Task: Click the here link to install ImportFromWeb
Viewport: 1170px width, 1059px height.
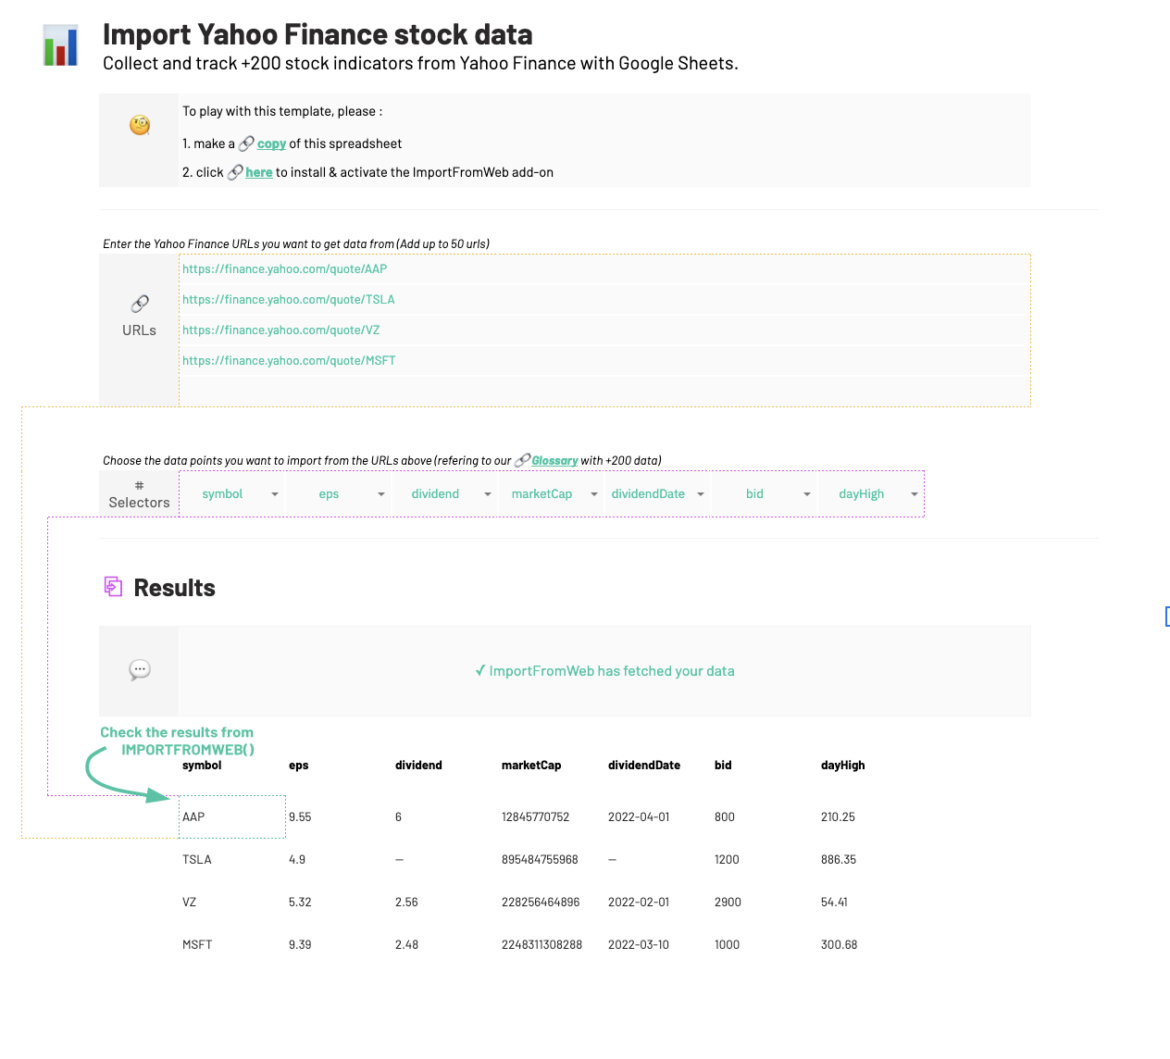Action: (x=258, y=172)
